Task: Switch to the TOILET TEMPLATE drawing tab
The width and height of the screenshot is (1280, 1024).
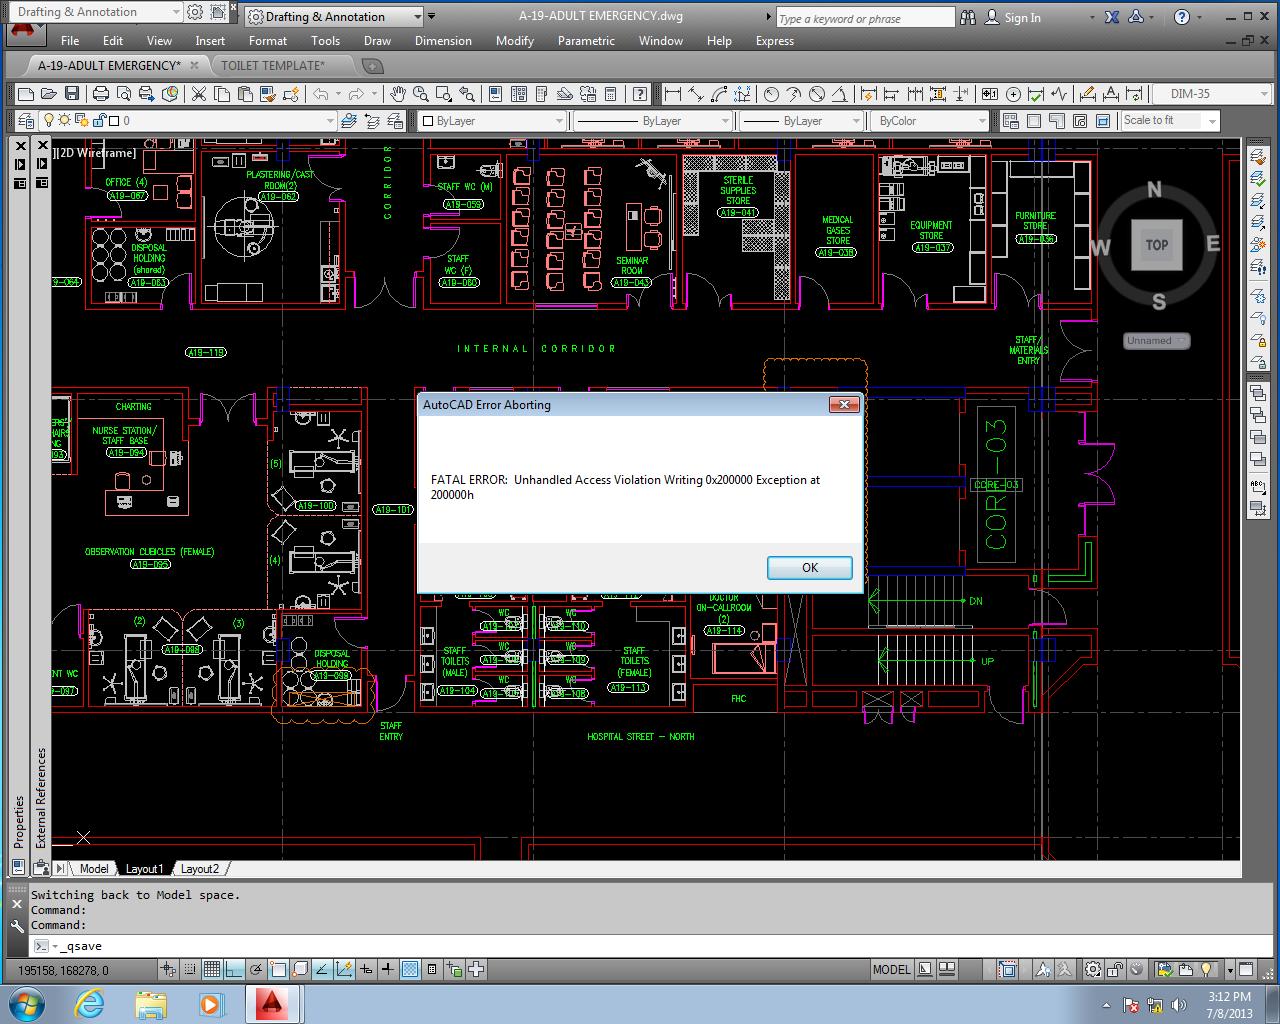Action: pos(272,66)
